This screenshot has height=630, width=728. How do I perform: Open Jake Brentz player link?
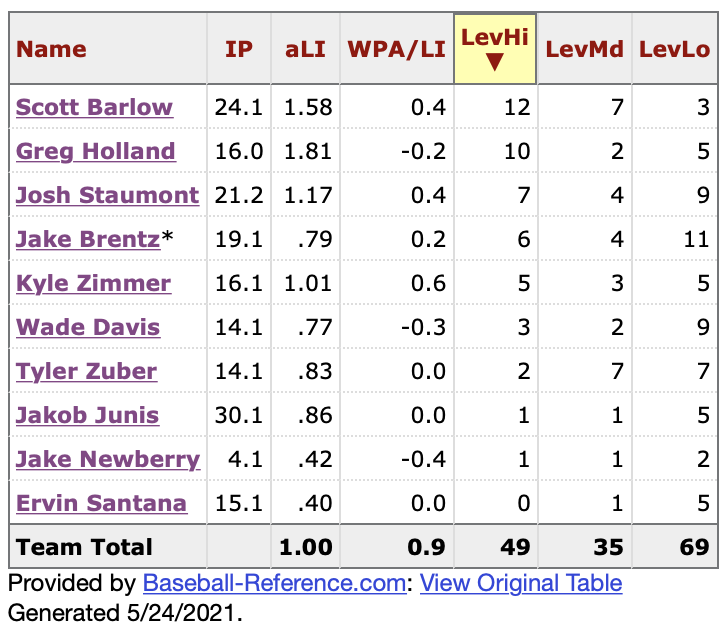(x=88, y=240)
